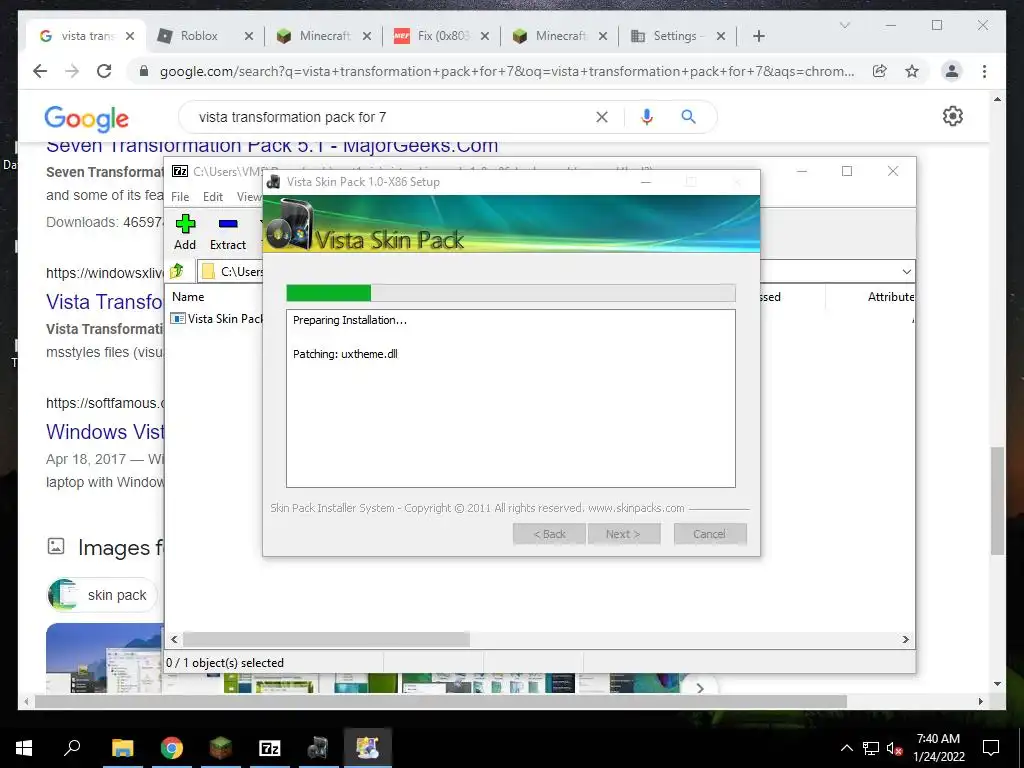Click Chrome page vertical scrollbar thumb
Screen dimensions: 1024x768
tap(997, 500)
